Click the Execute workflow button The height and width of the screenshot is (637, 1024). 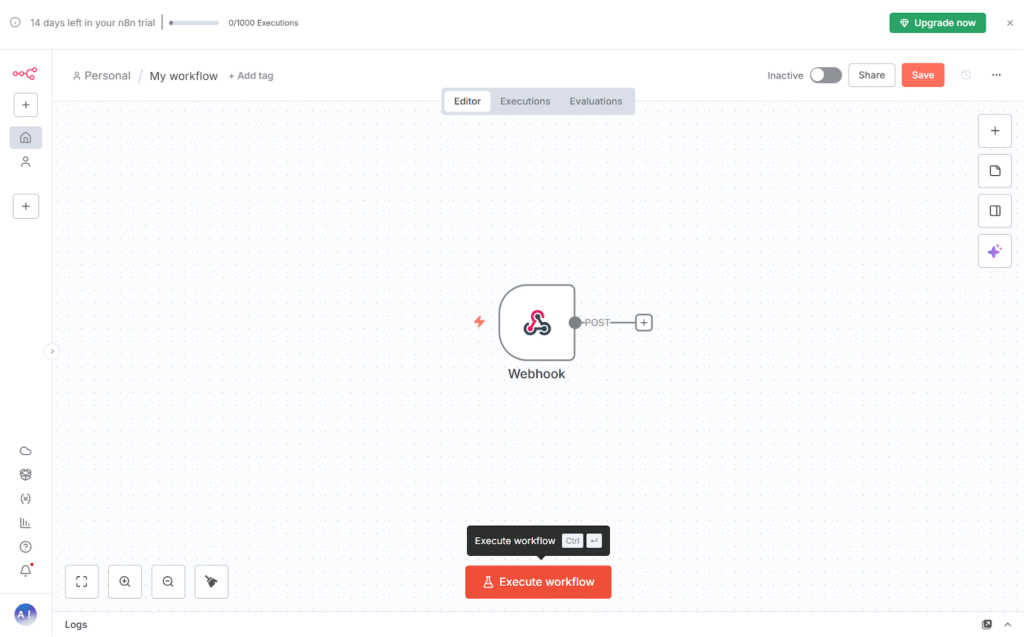[x=538, y=581]
